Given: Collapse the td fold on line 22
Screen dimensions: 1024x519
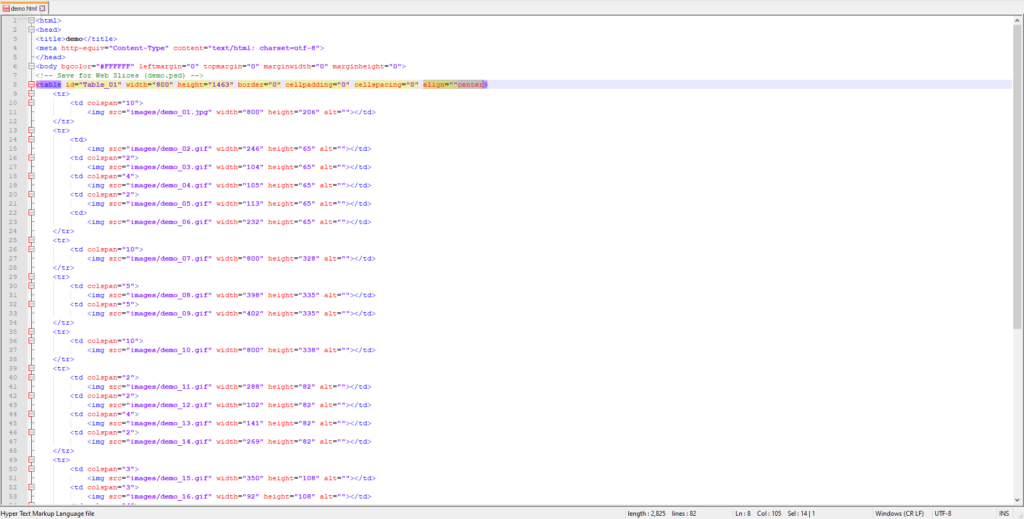Looking at the screenshot, I should click(31, 213).
